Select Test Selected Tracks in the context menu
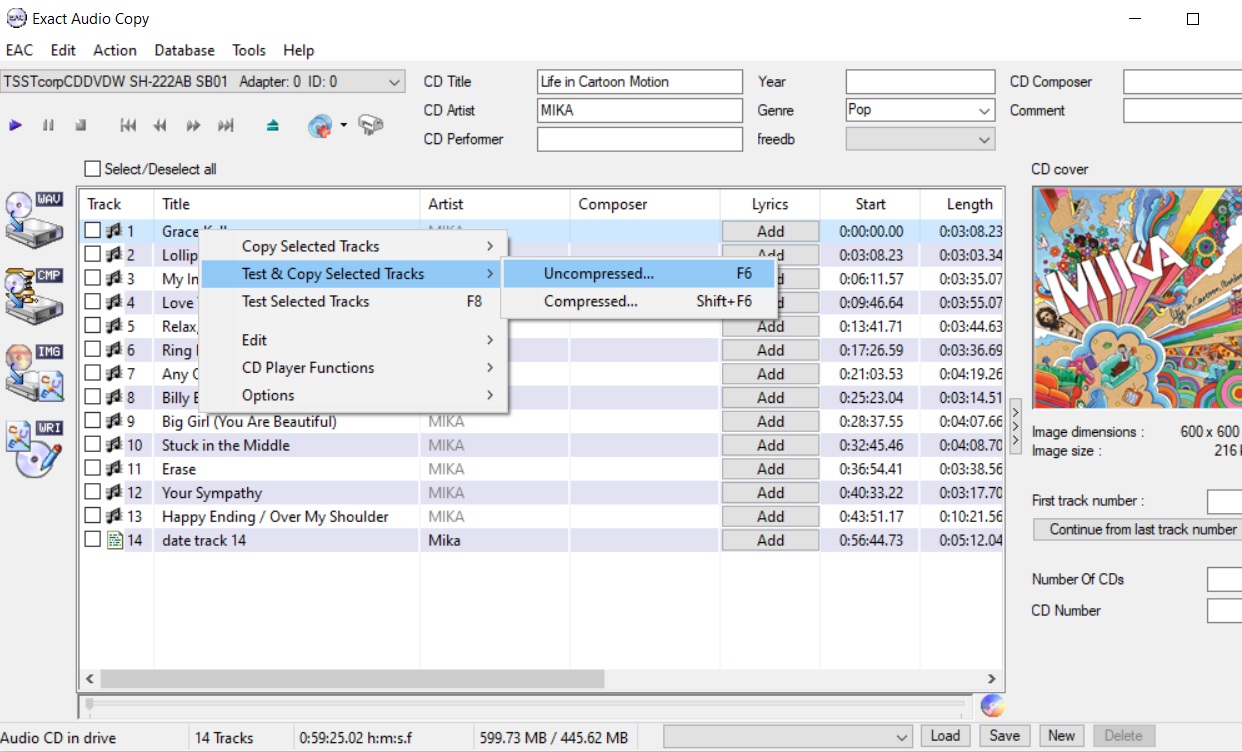The image size is (1242, 752). tap(355, 301)
